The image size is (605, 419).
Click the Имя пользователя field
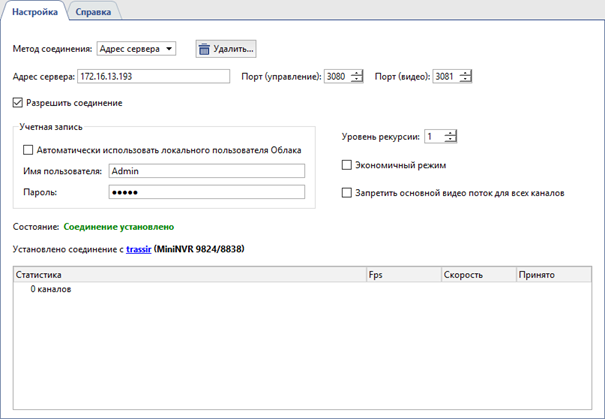pyautogui.click(x=205, y=171)
